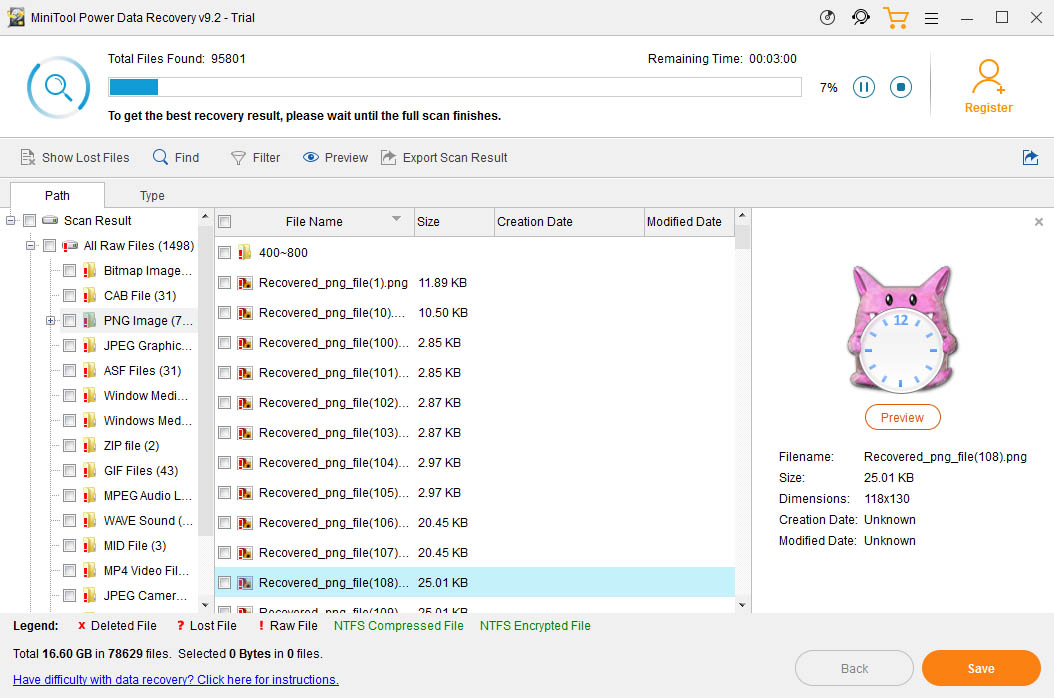The width and height of the screenshot is (1054, 698).
Task: Collapse the All Raw Files node
Action: (31, 246)
